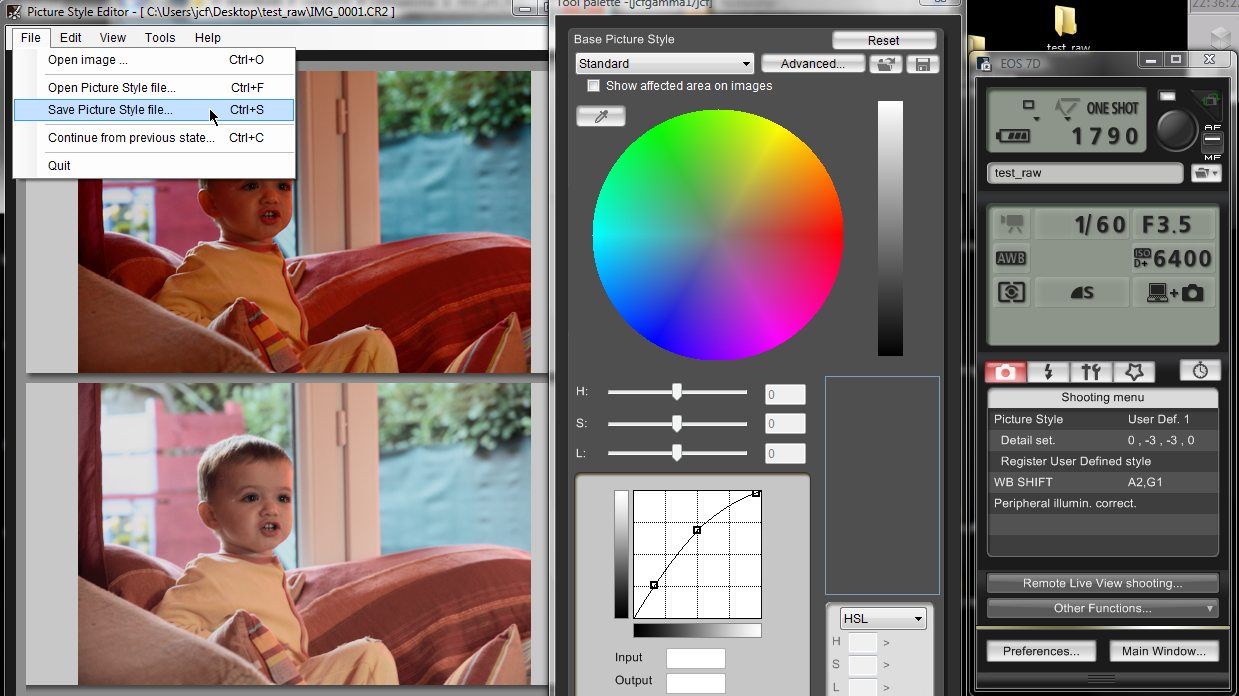Open the Base Picture Style Standard dropdown
This screenshot has width=1239, height=696.
click(664, 64)
